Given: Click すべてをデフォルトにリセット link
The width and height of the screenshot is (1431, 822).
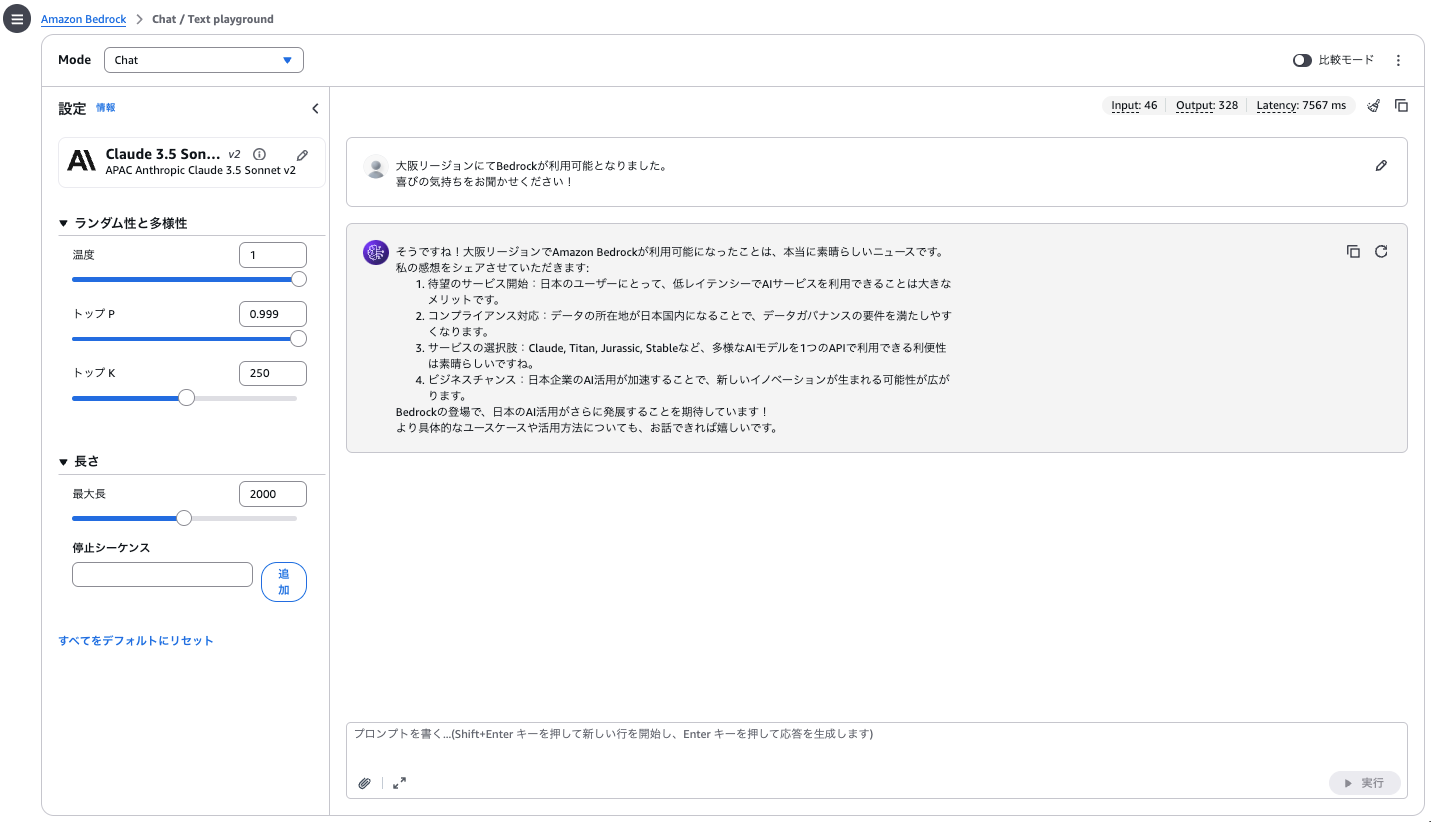Looking at the screenshot, I should (x=136, y=641).
